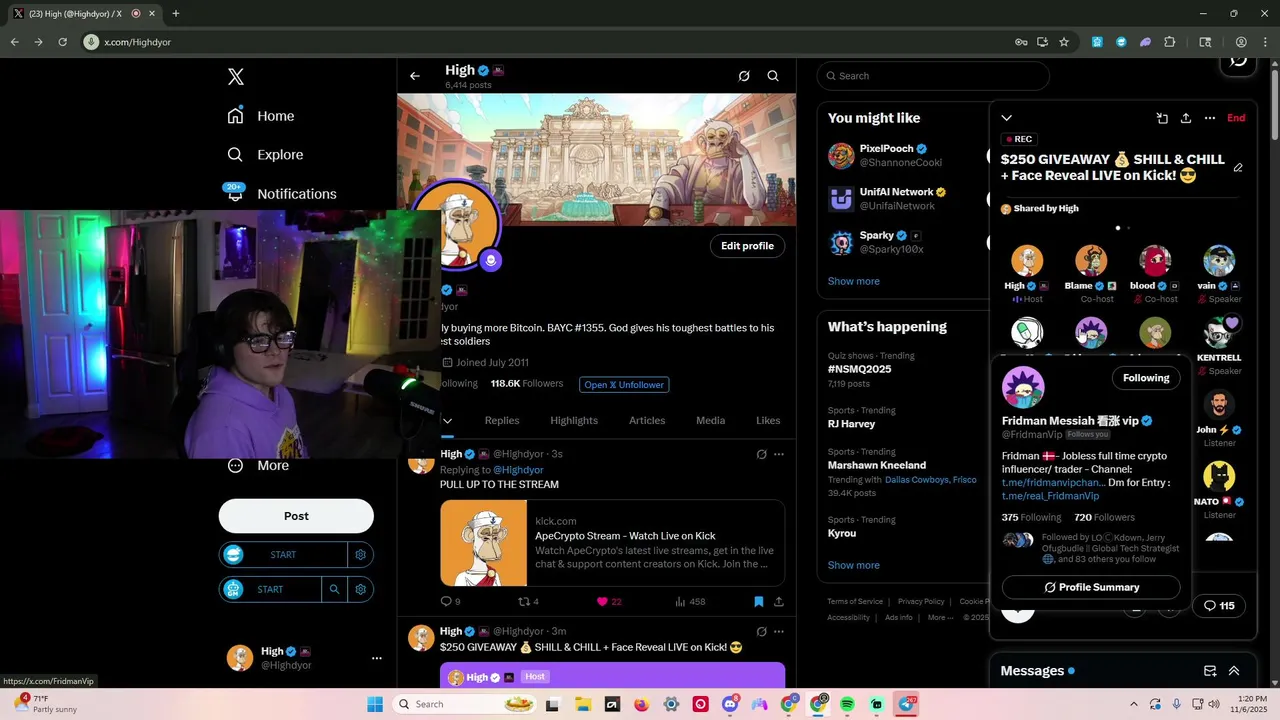
Task: Click the back arrow on profile header
Action: (x=415, y=76)
